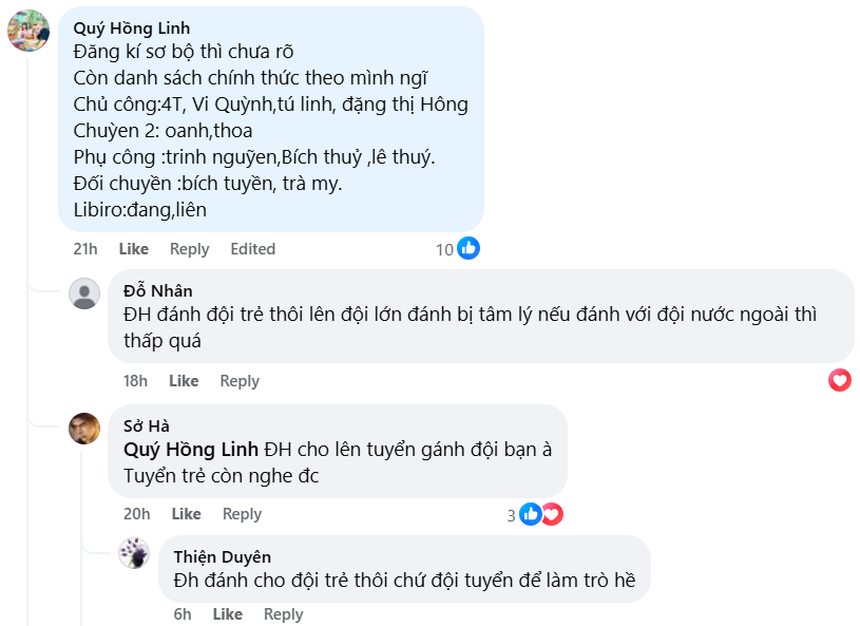Viewport: 860px width, 626px height.
Task: Reply to Thiện Duyên's comment
Action: pyautogui.click(x=283, y=614)
